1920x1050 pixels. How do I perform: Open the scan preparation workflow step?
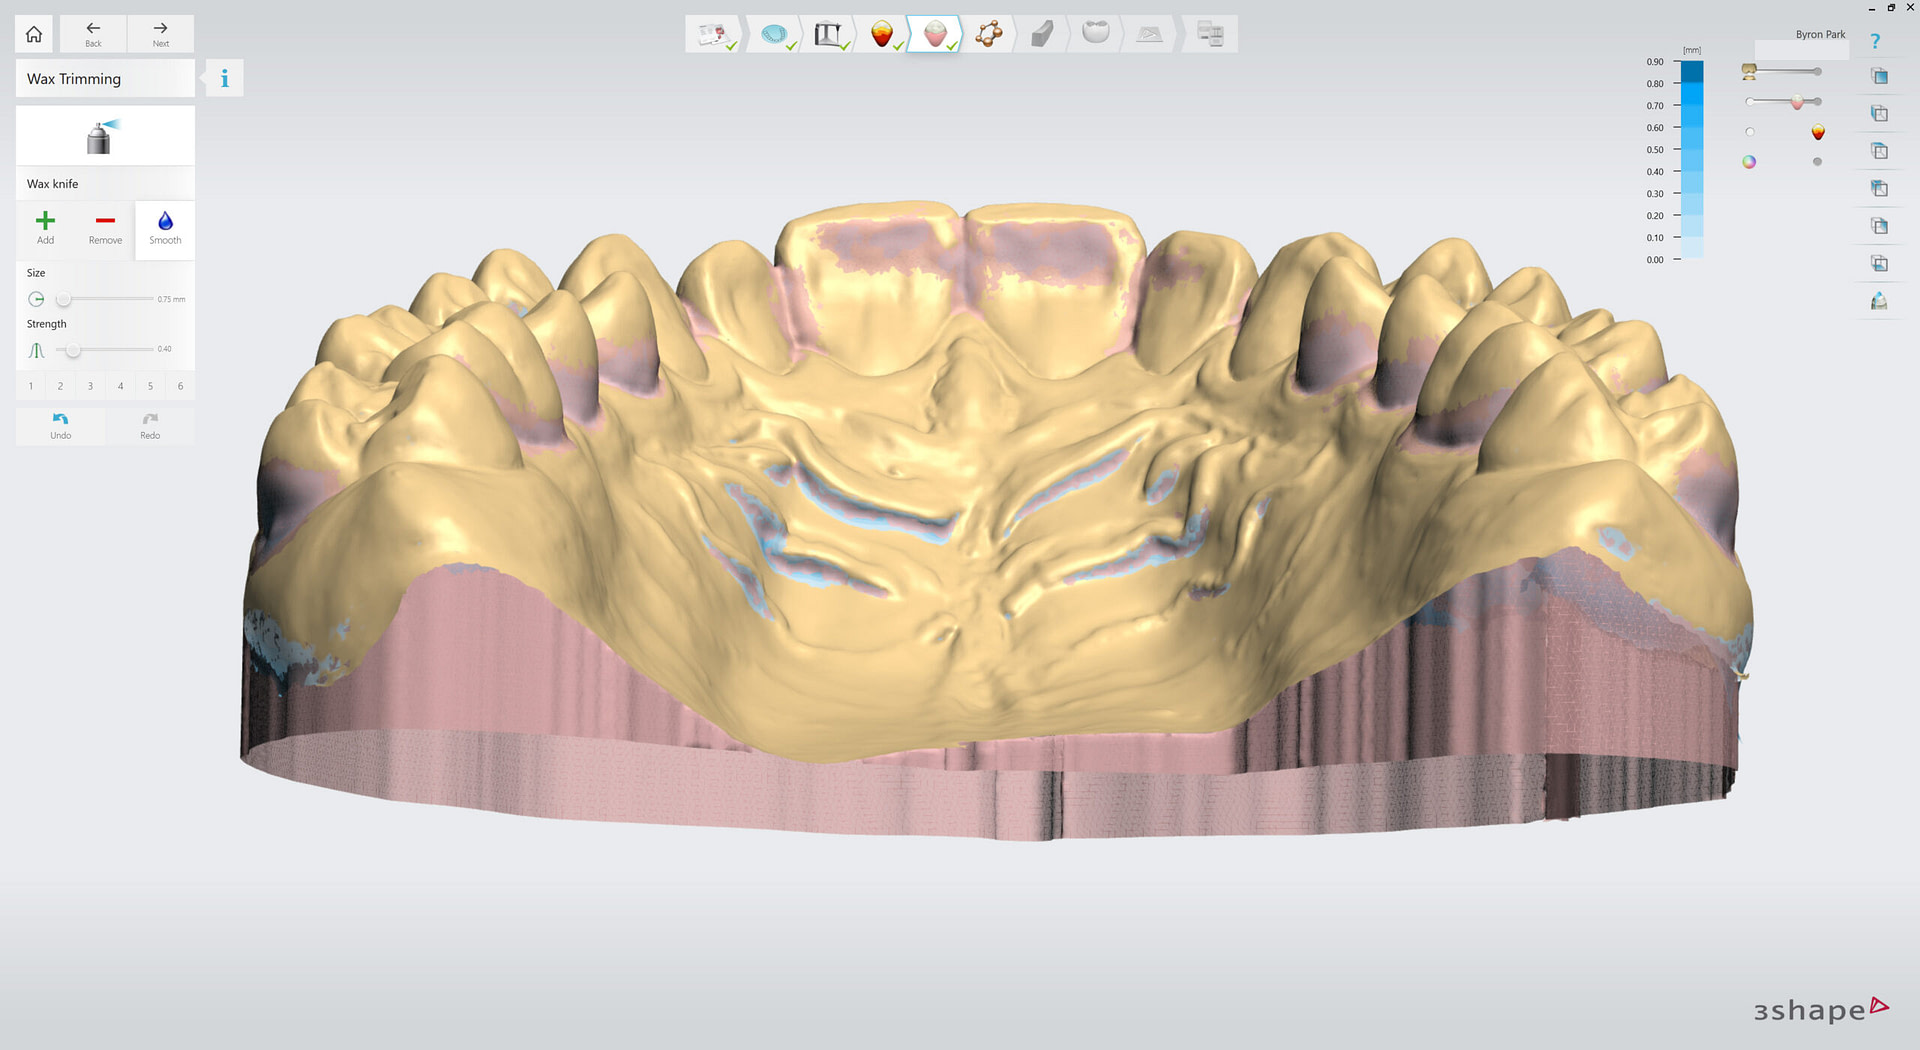(x=776, y=33)
